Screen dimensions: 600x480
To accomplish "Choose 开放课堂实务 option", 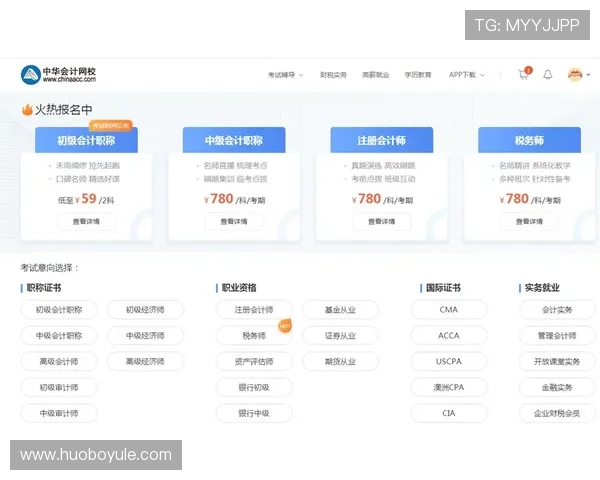I will tap(557, 361).
